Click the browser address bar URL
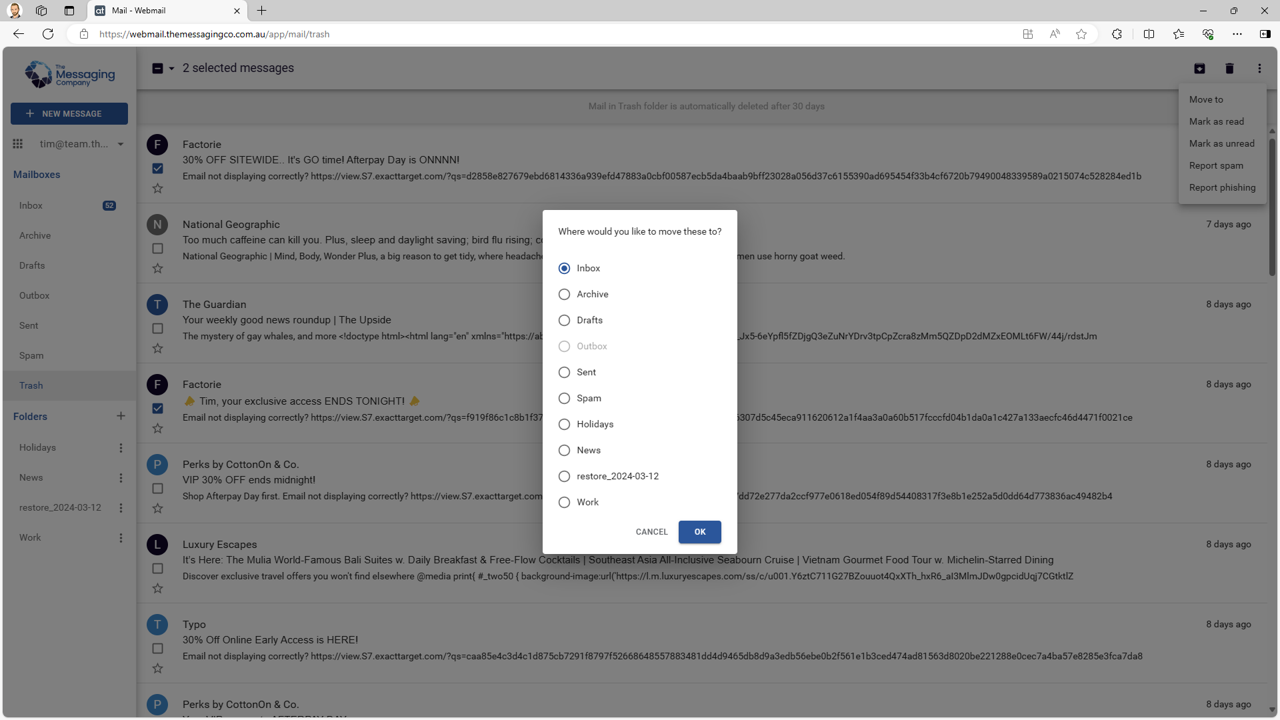 (214, 34)
